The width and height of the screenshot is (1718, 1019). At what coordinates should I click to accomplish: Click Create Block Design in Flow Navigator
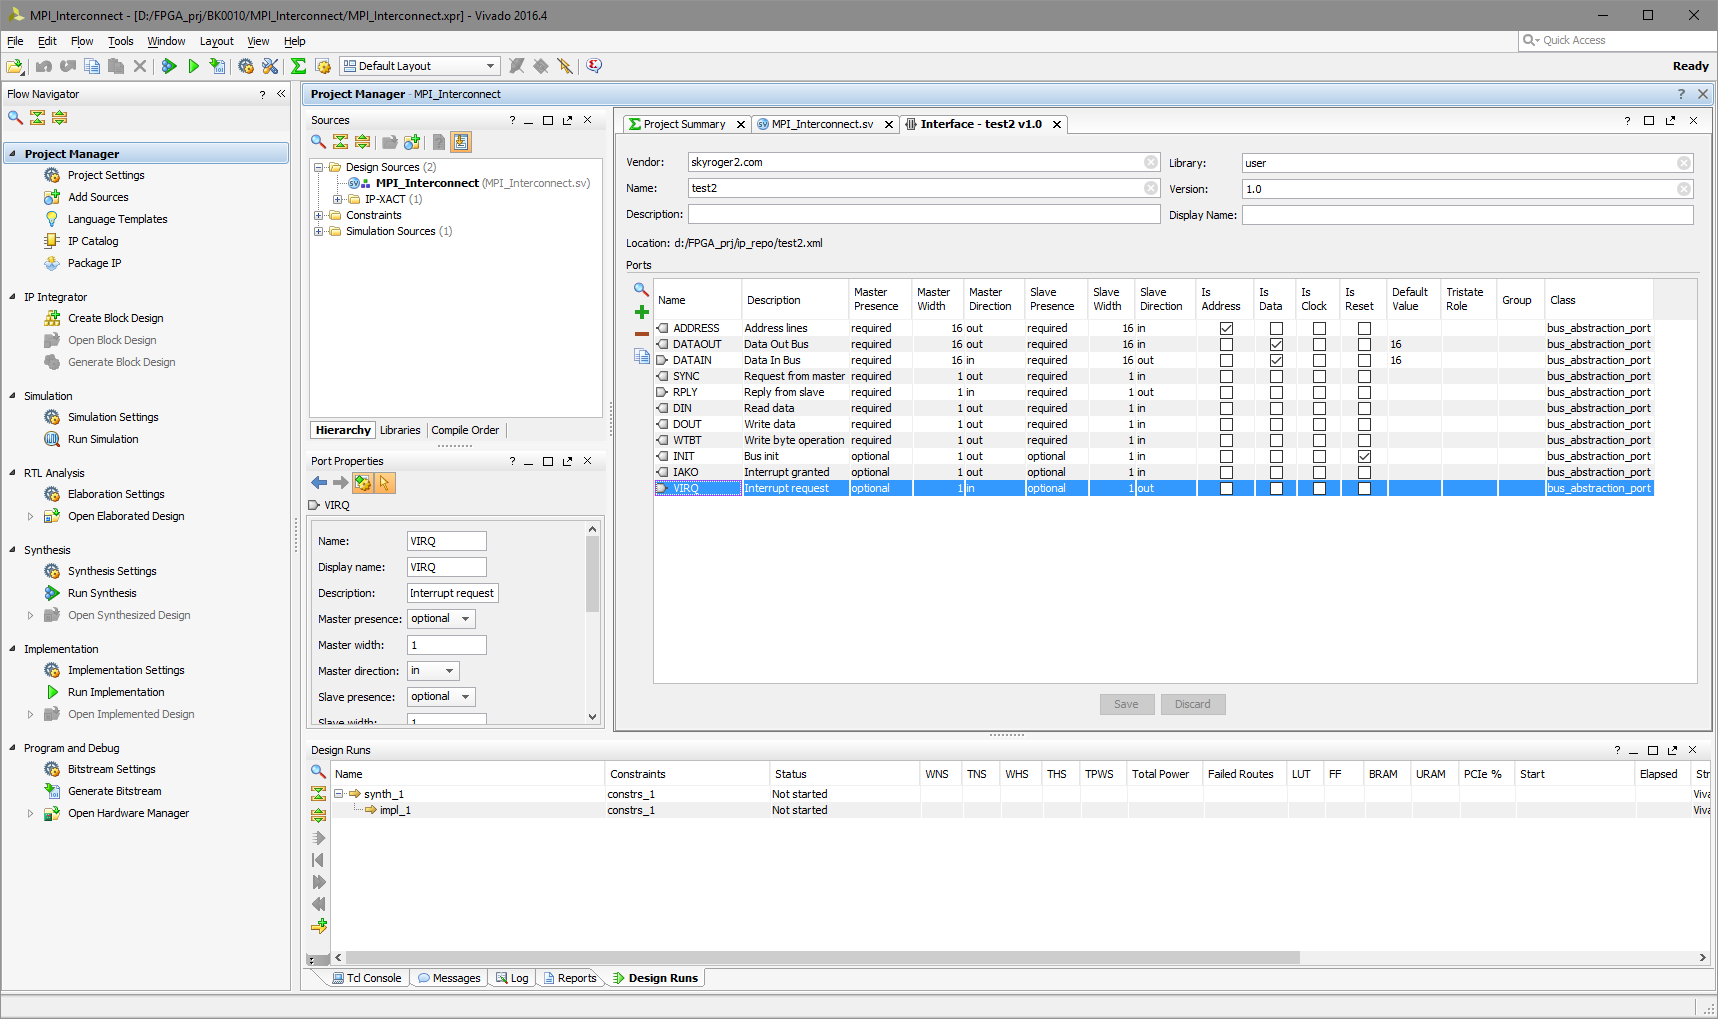(x=115, y=318)
